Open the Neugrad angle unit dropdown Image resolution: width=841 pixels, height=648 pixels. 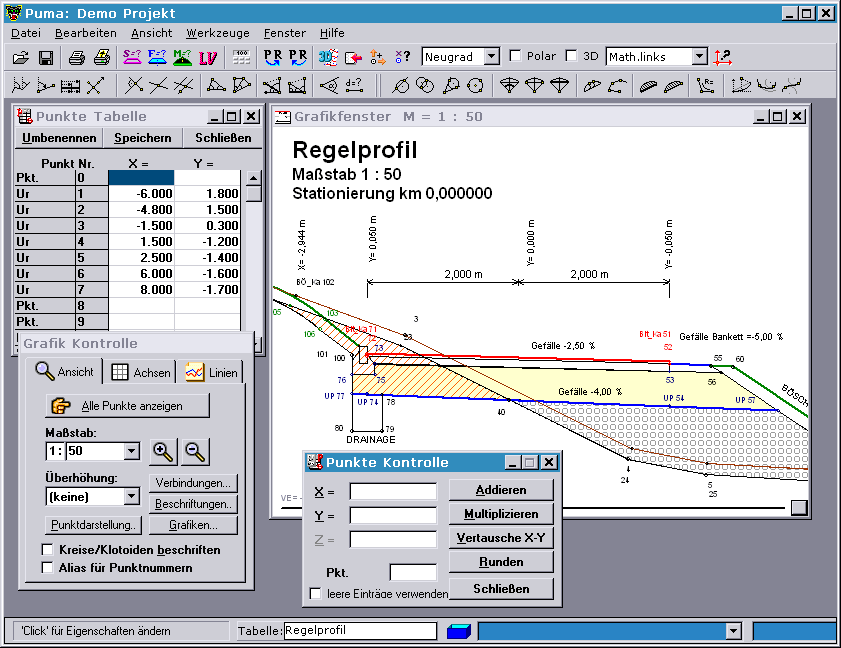pos(491,56)
